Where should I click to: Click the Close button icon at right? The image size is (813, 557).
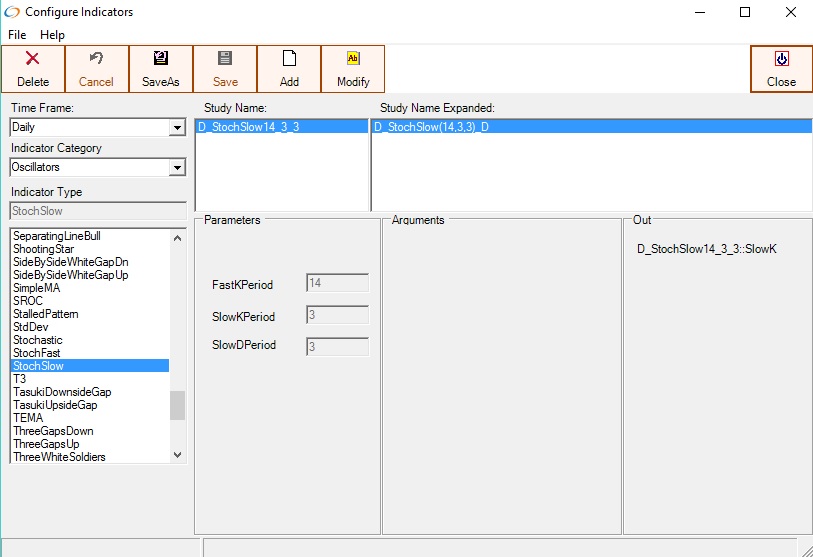tap(781, 59)
